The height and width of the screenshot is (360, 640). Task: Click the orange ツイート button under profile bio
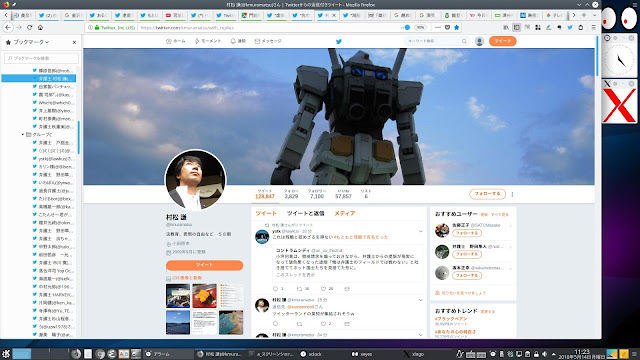204,265
